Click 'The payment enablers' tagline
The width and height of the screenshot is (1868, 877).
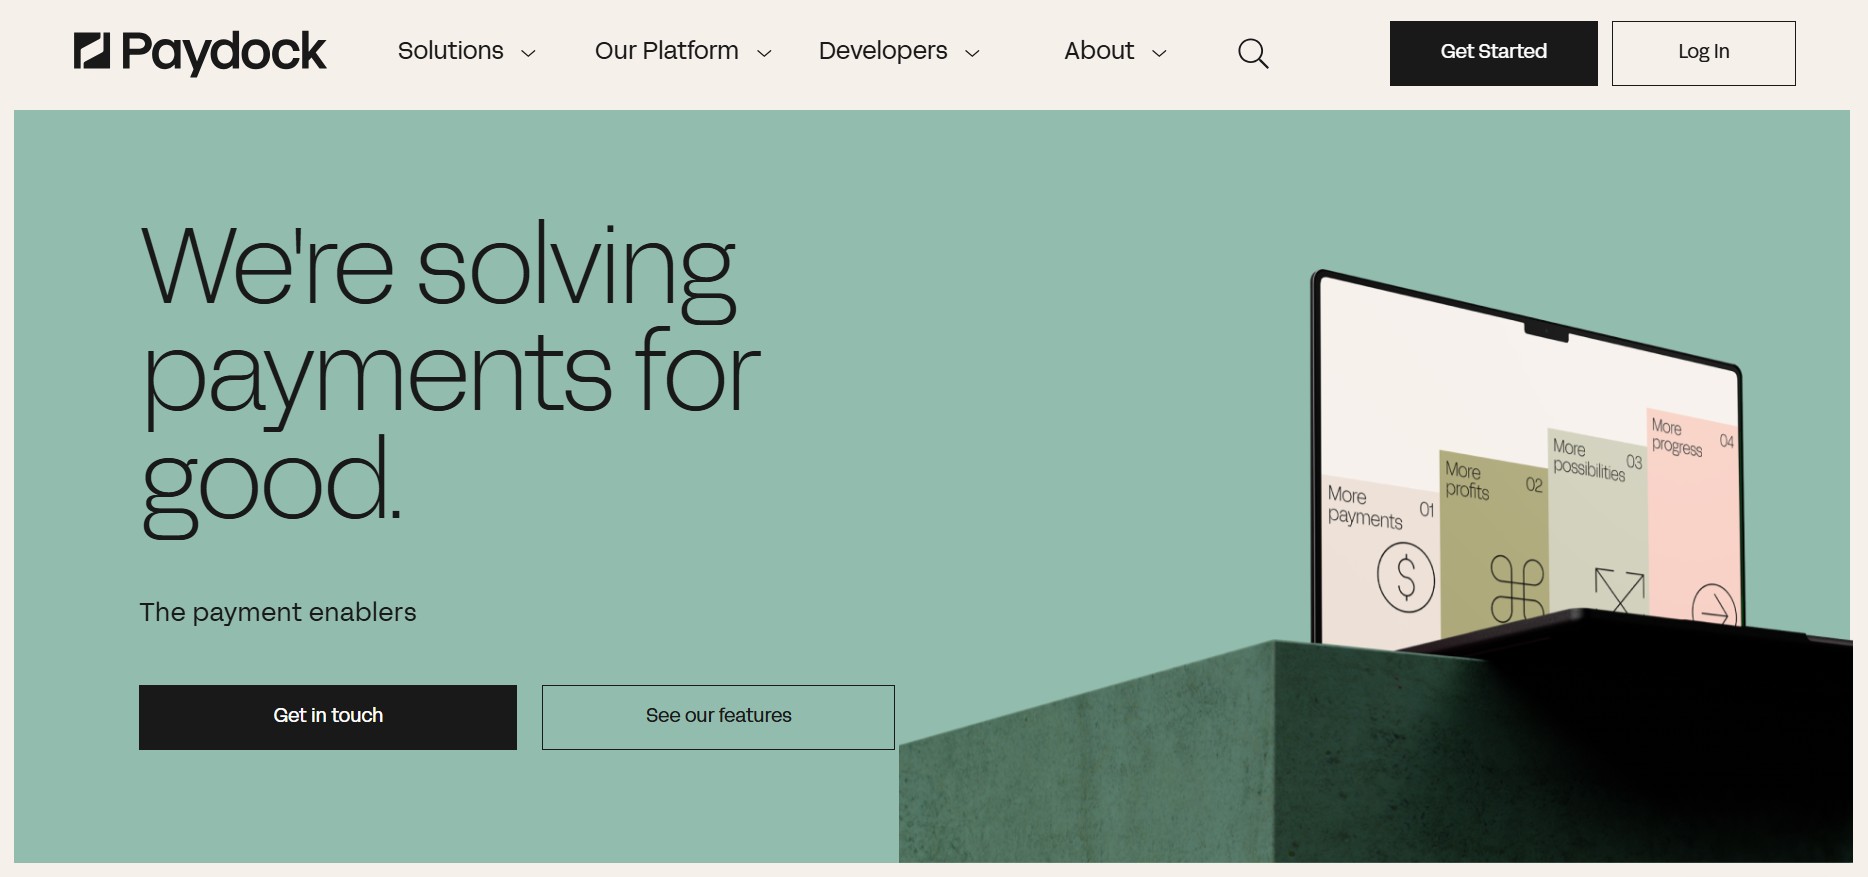pyautogui.click(x=278, y=612)
